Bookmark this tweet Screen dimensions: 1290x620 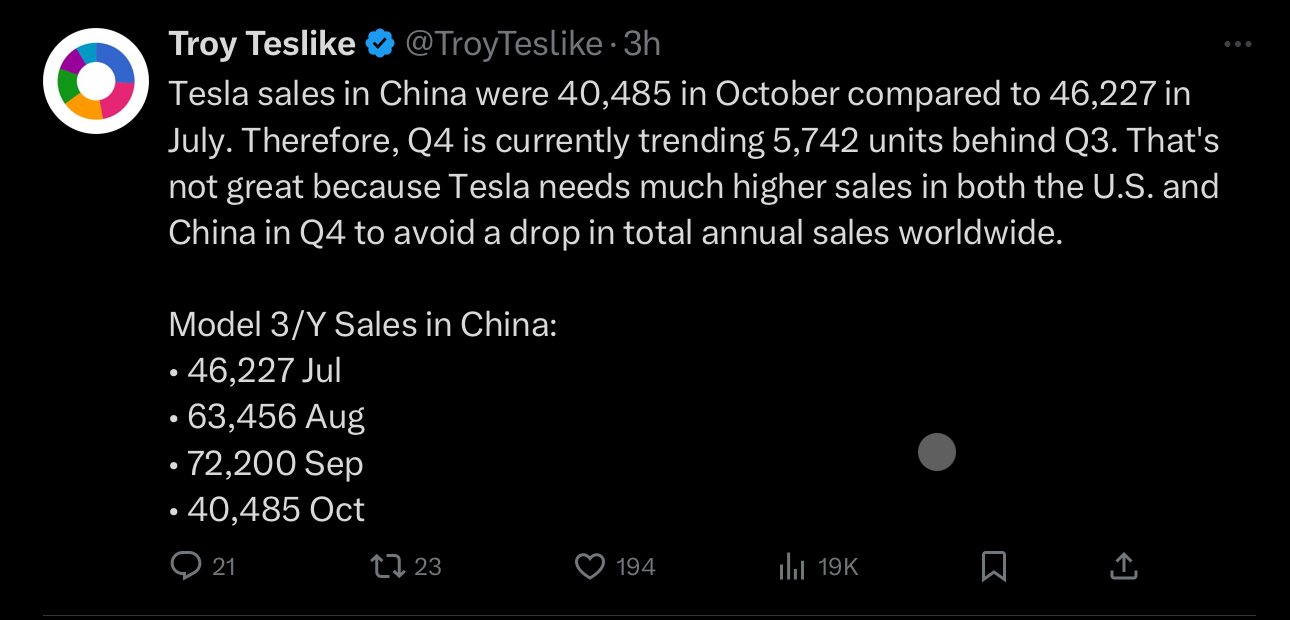coord(993,567)
